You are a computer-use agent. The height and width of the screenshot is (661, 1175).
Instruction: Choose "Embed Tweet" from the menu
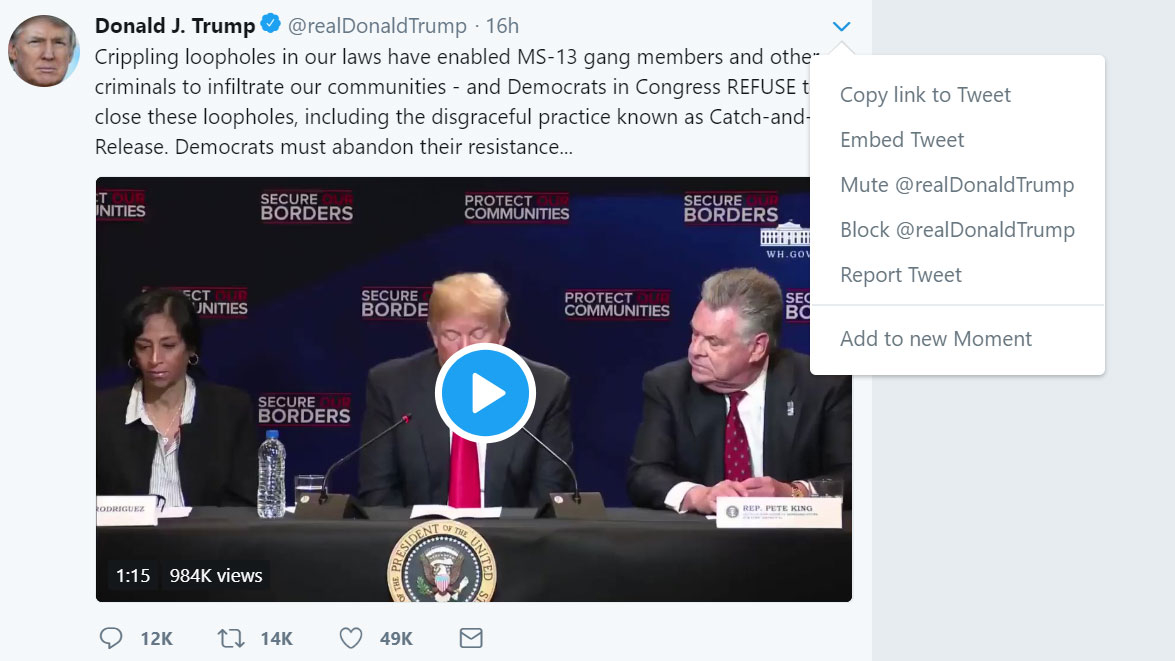(902, 140)
